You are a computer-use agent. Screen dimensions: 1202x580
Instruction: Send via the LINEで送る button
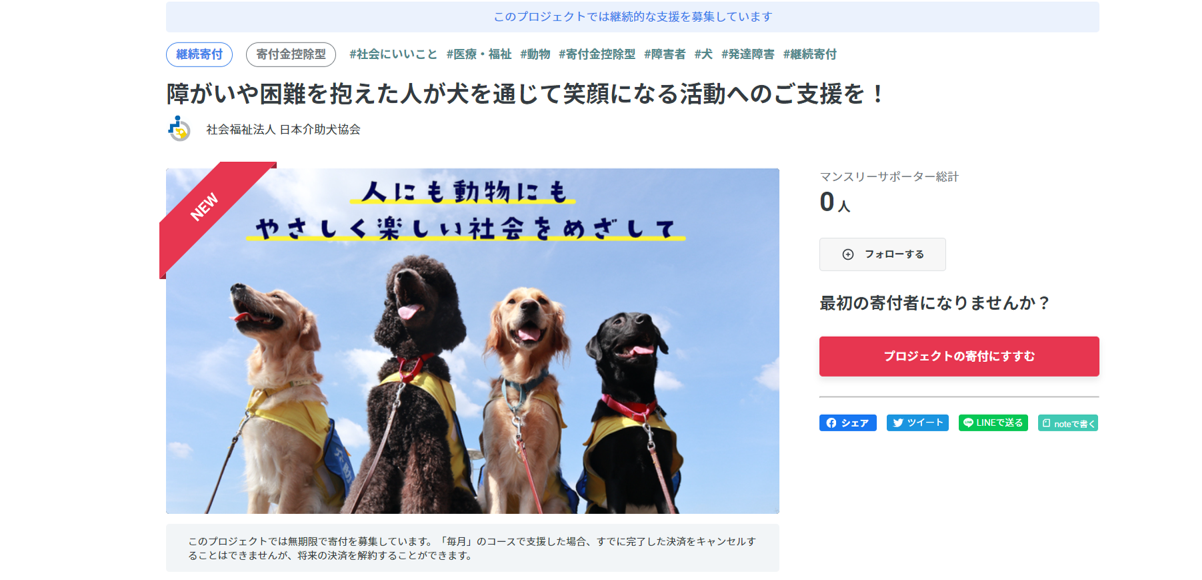(993, 423)
